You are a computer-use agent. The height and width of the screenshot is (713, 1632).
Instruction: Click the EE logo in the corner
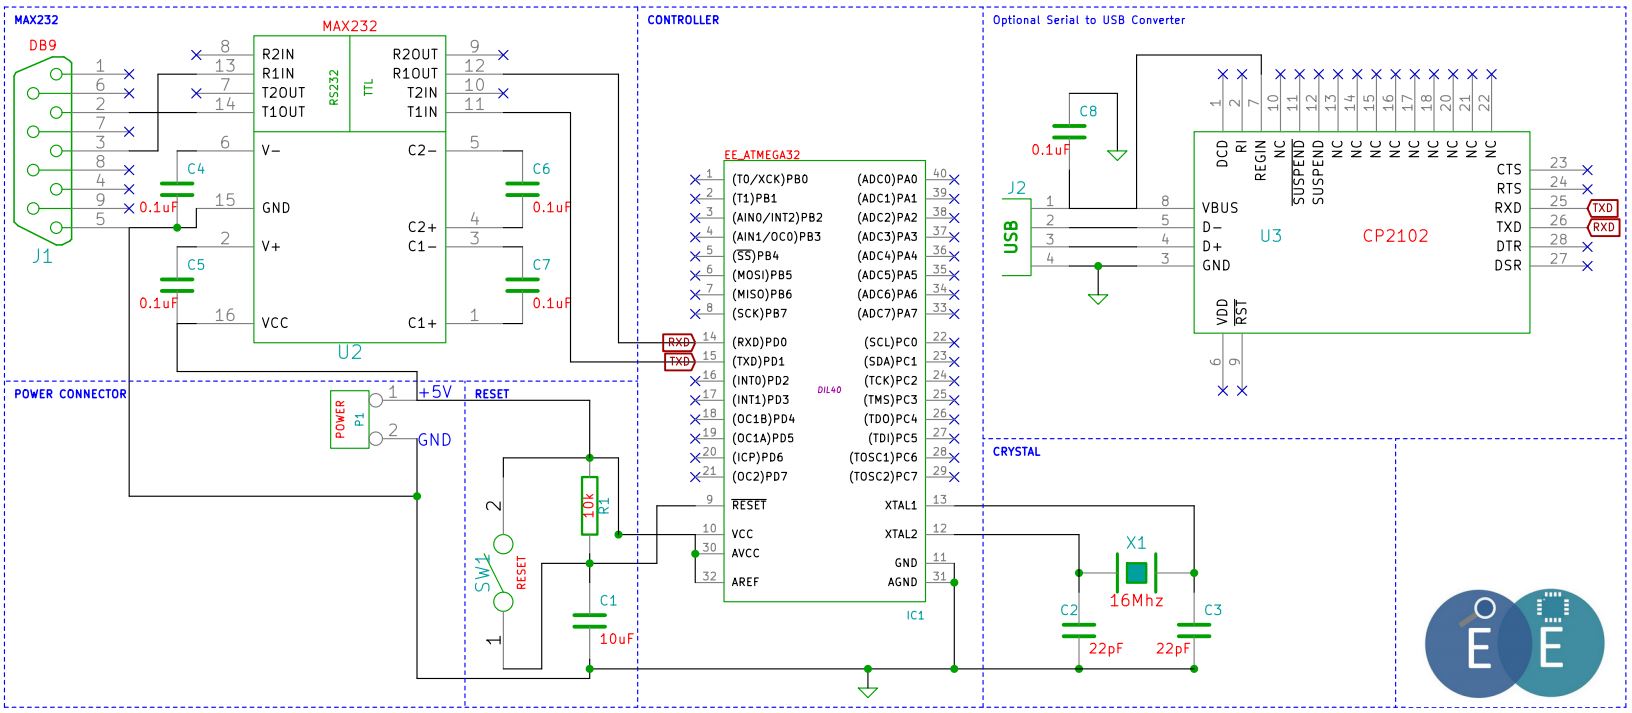point(1514,644)
